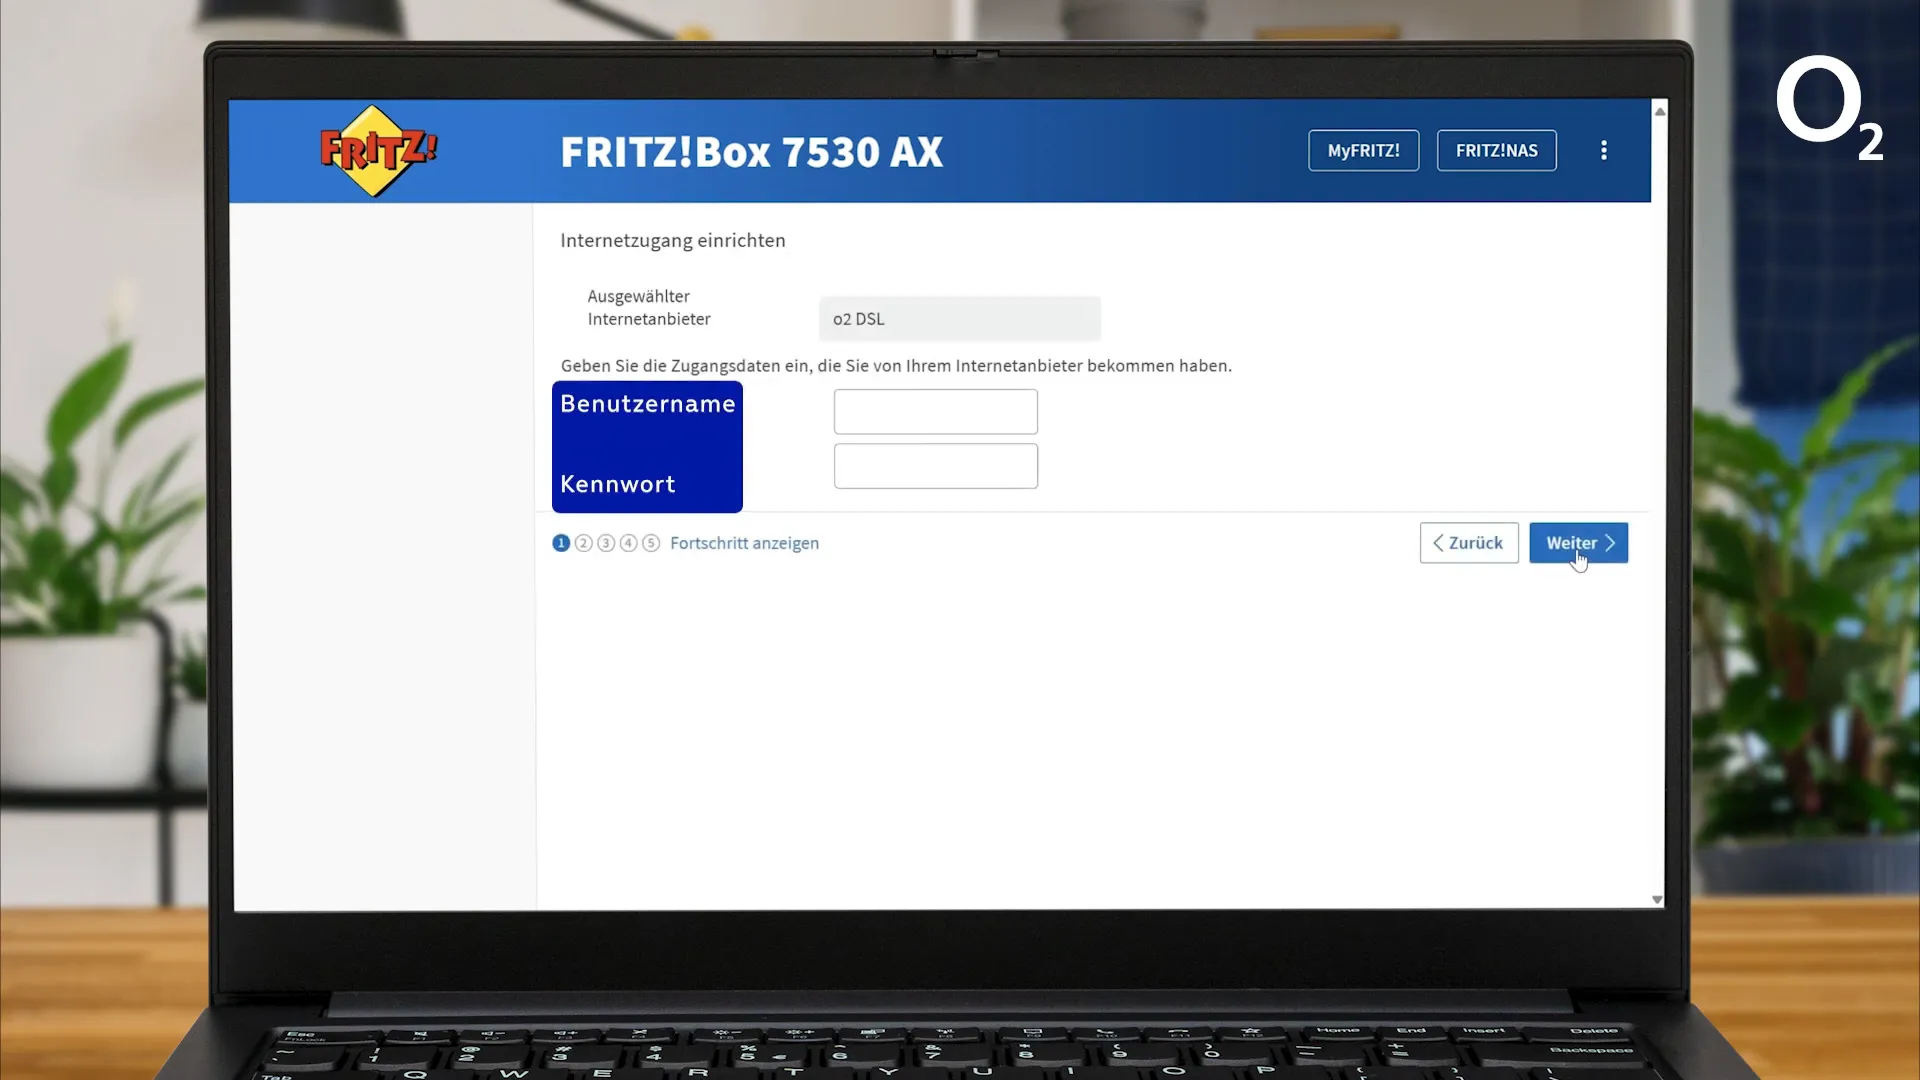Screen dimensions: 1920x1080
Task: Continue with the Weiter button
Action: [x=1578, y=543]
